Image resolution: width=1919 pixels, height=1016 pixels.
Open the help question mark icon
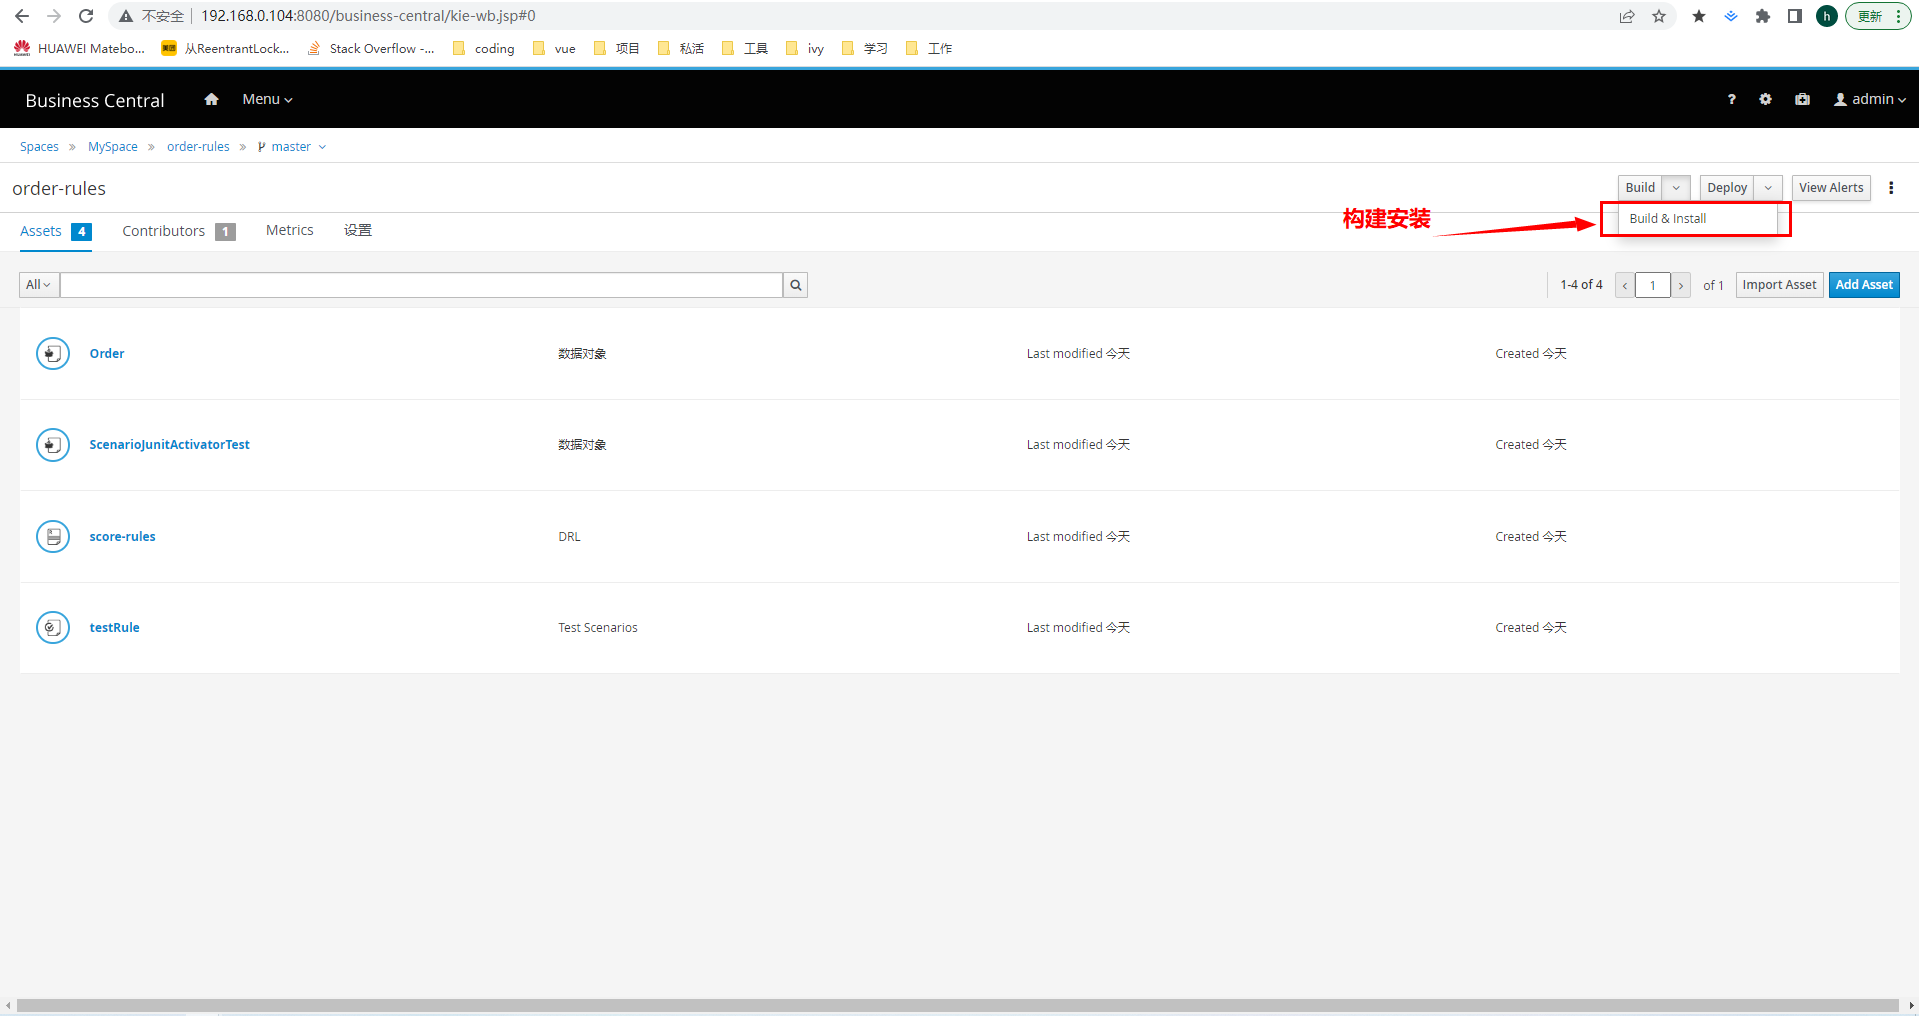coord(1731,99)
